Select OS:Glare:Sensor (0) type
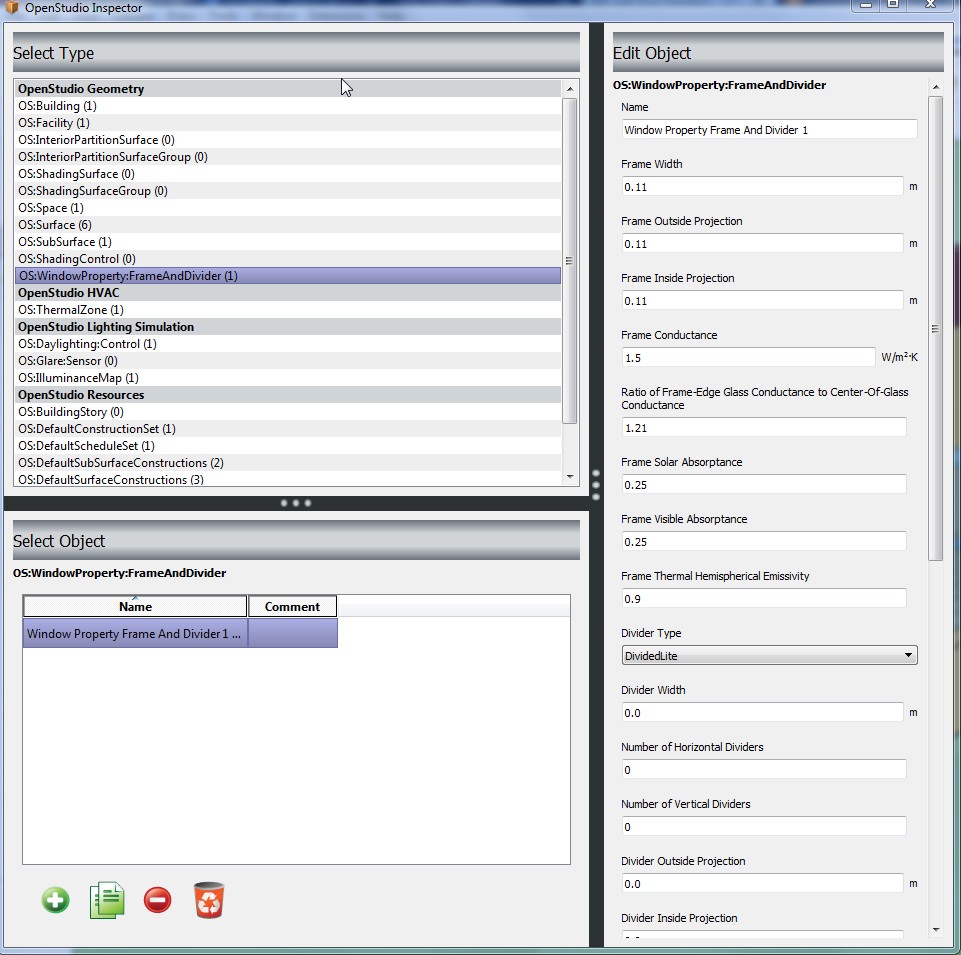Image resolution: width=961 pixels, height=955 pixels. click(x=287, y=361)
